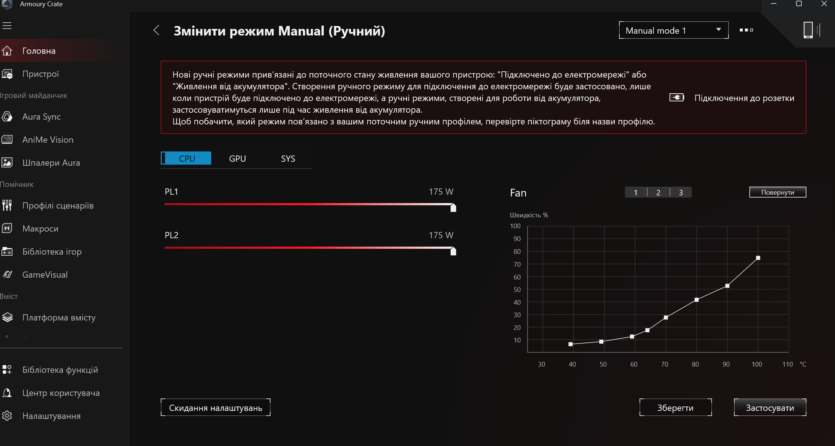
Task: Click the Центр користувача bell icon
Action: (x=7, y=393)
